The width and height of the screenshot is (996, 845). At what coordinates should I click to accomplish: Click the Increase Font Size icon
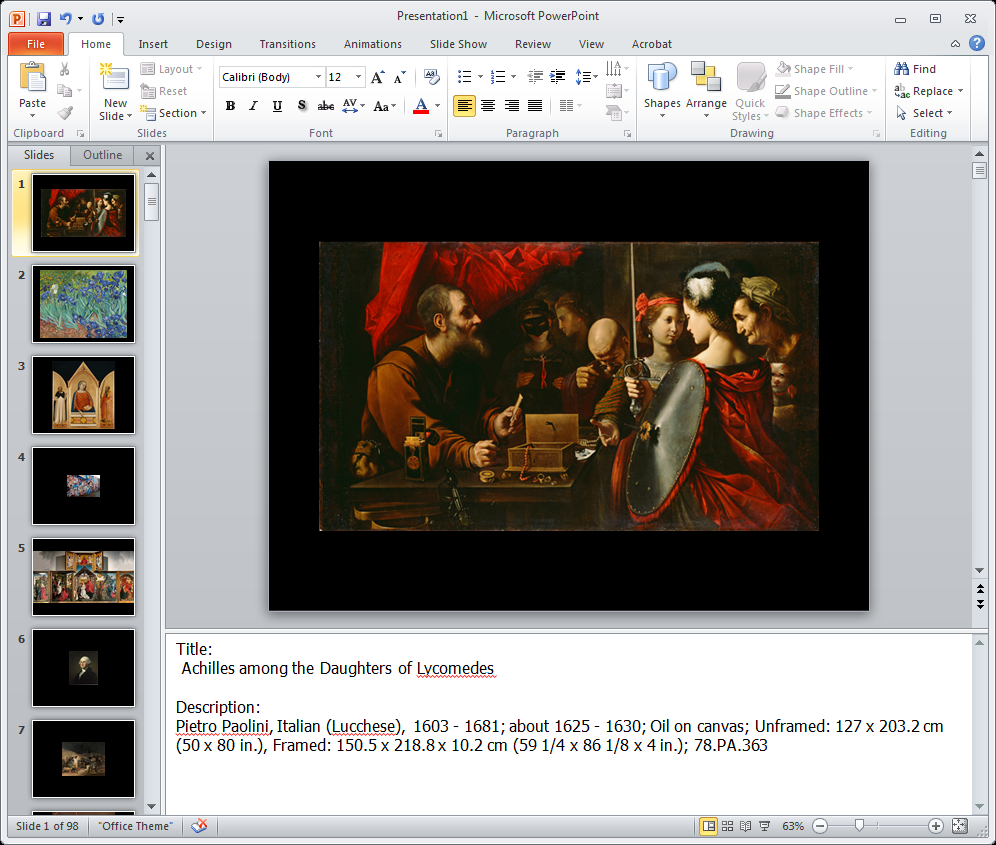(377, 77)
